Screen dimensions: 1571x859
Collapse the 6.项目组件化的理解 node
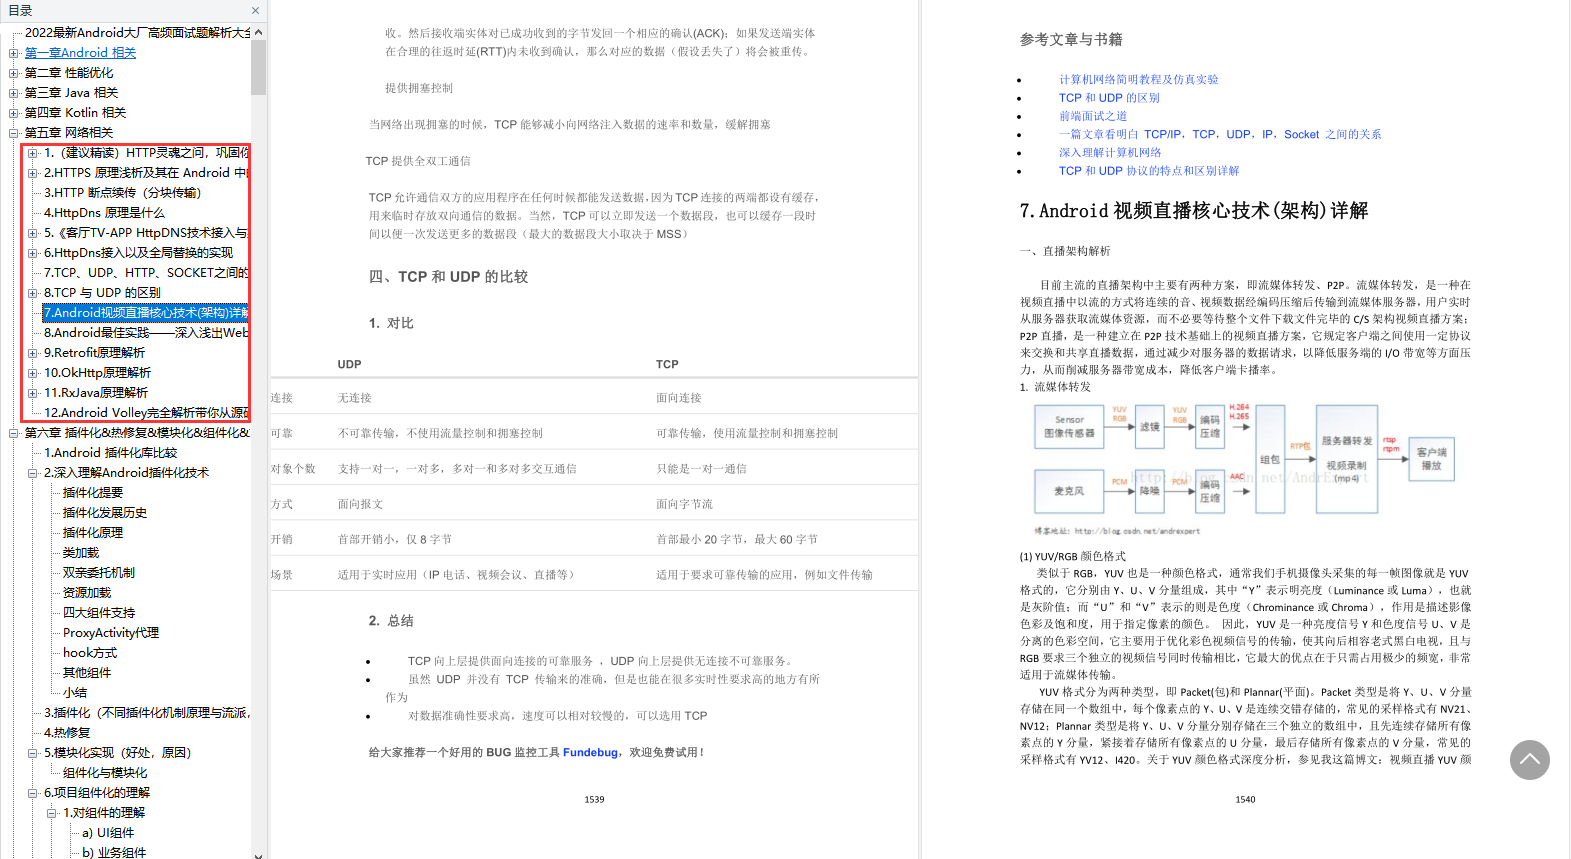point(33,793)
